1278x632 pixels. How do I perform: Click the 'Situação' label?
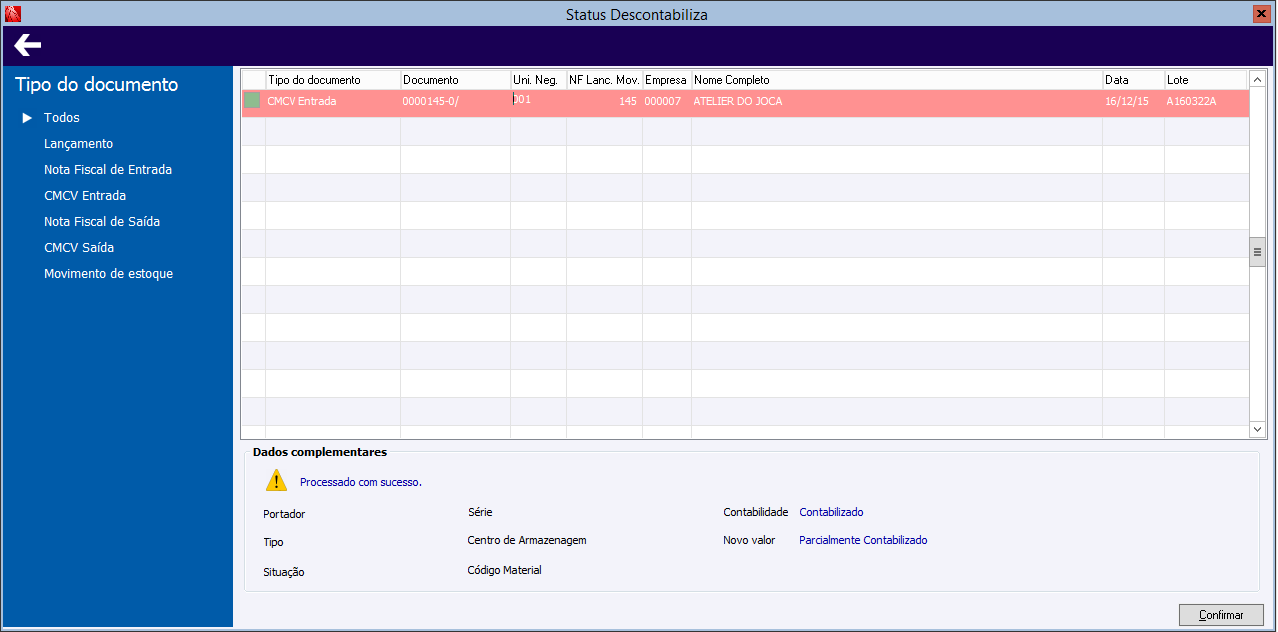[284, 572]
